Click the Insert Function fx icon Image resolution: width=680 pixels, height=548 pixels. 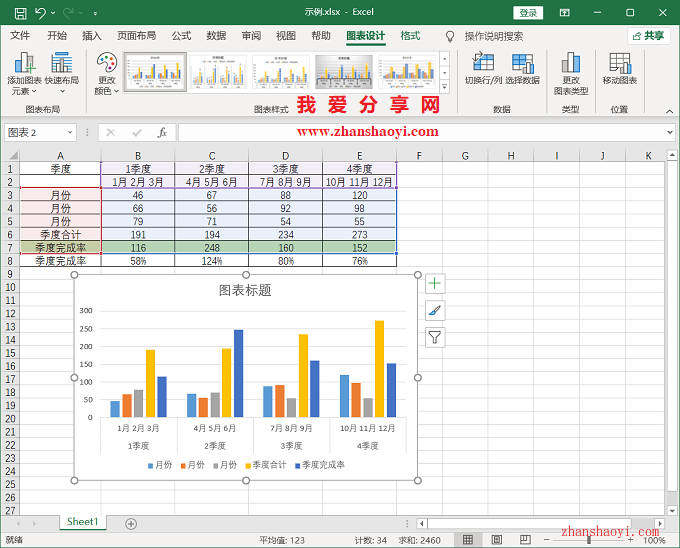point(162,132)
